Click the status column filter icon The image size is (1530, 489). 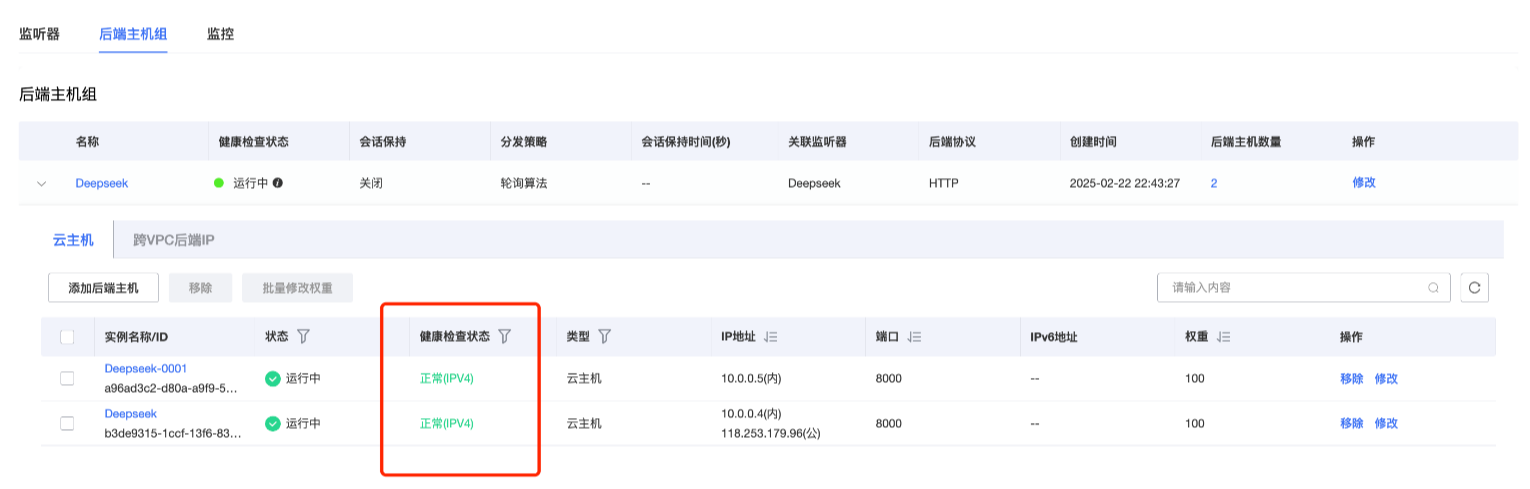pyautogui.click(x=303, y=337)
